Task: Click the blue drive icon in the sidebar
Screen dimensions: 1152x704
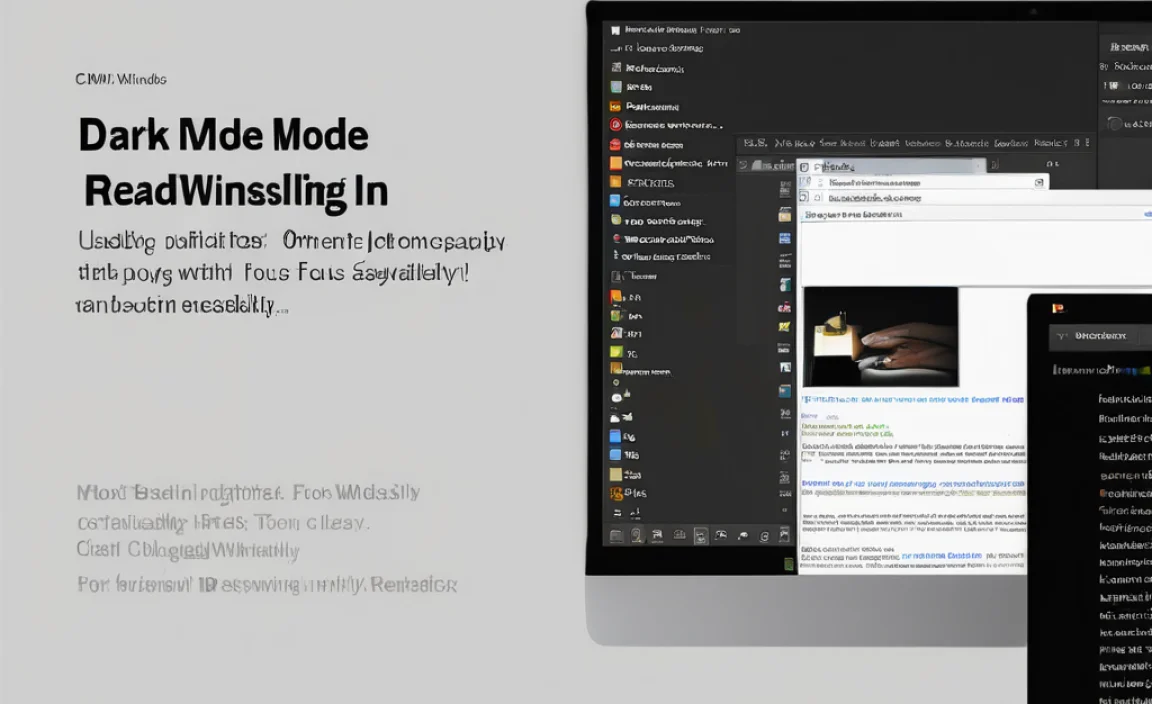Action: point(615,436)
